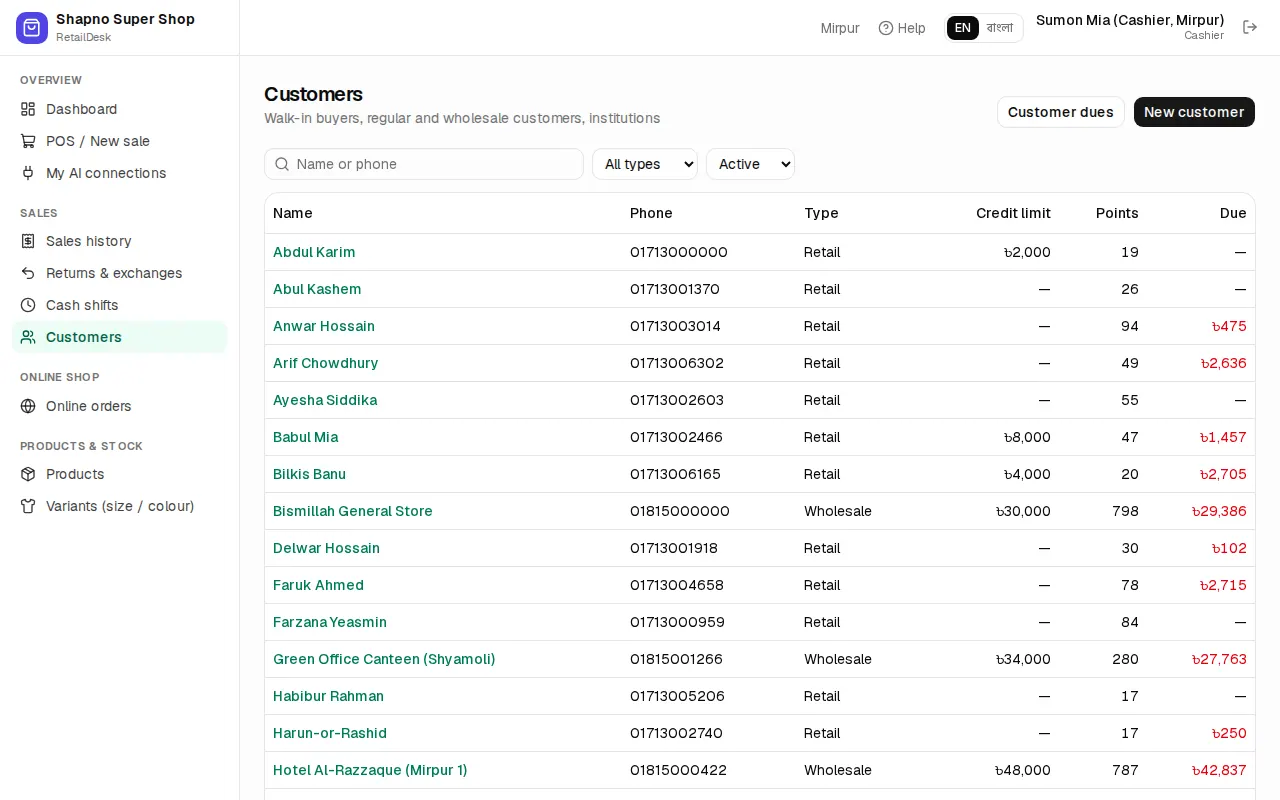Open Sales history page

[x=120, y=241]
